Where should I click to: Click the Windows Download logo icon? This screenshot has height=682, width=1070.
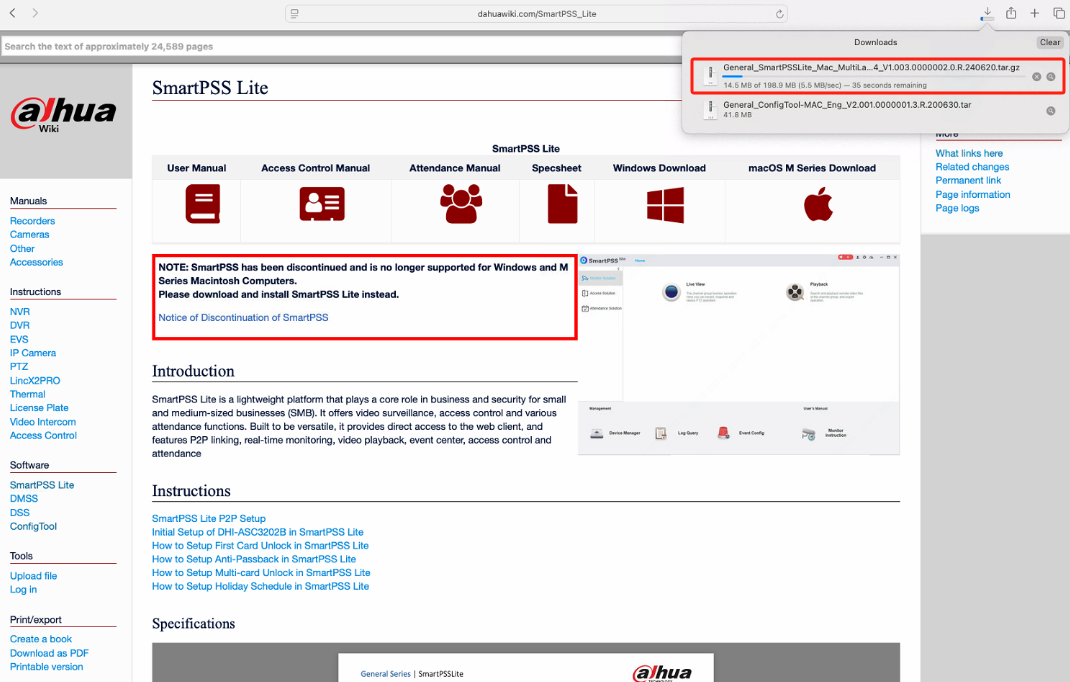665,205
